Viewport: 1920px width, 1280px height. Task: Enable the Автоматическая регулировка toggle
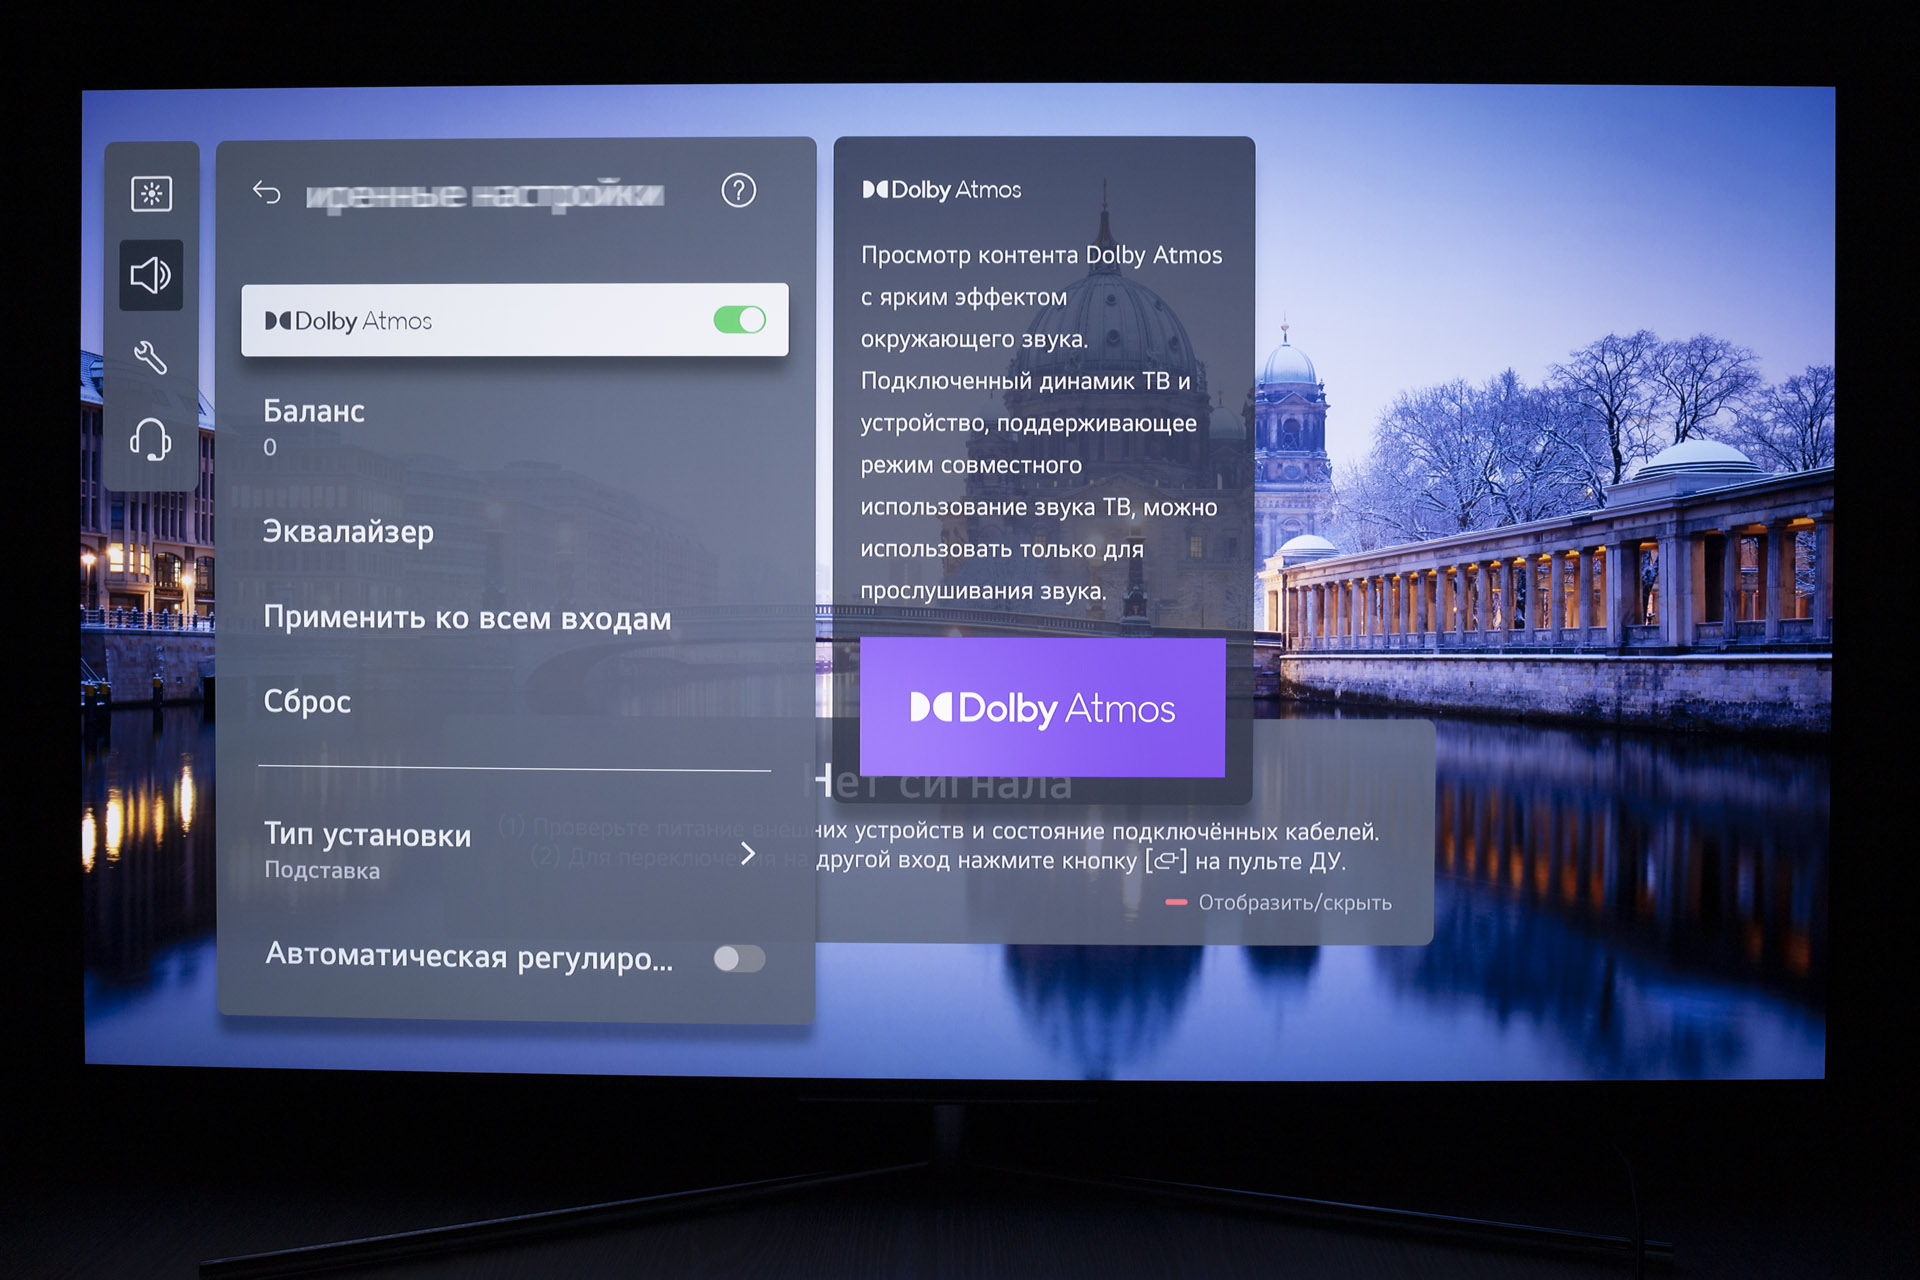point(739,959)
